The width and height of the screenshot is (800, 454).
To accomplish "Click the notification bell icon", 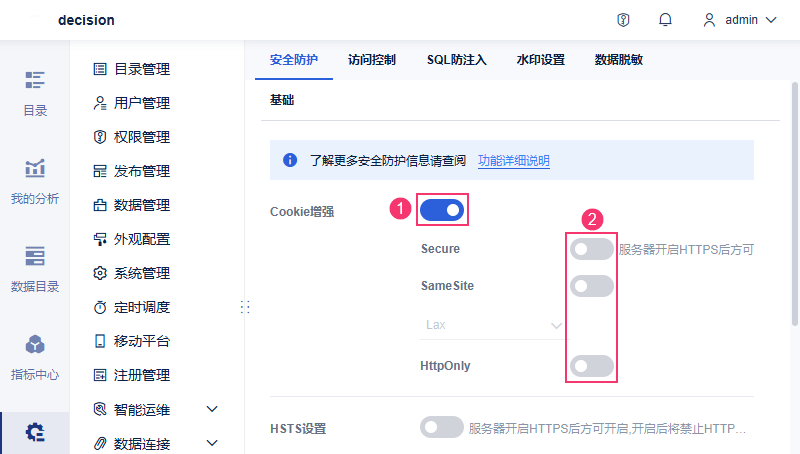I will coord(665,20).
